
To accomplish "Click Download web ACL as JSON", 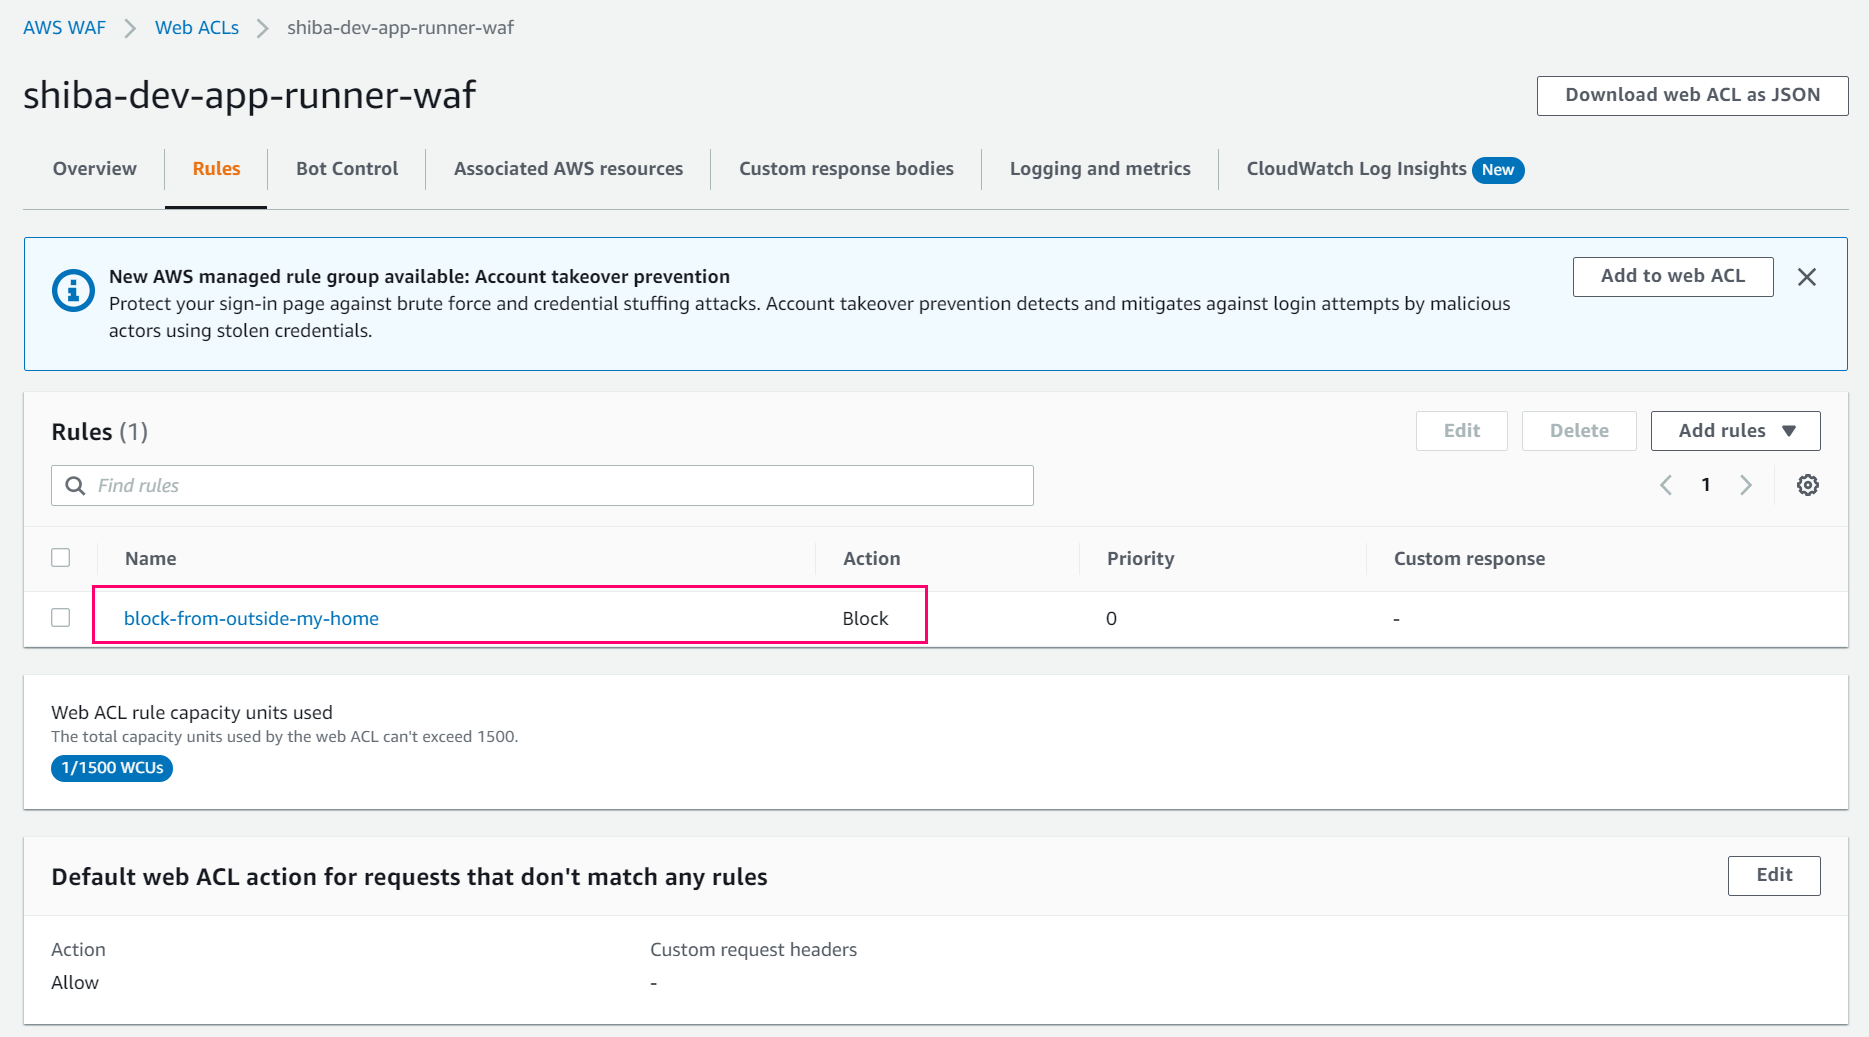I will [x=1692, y=95].
